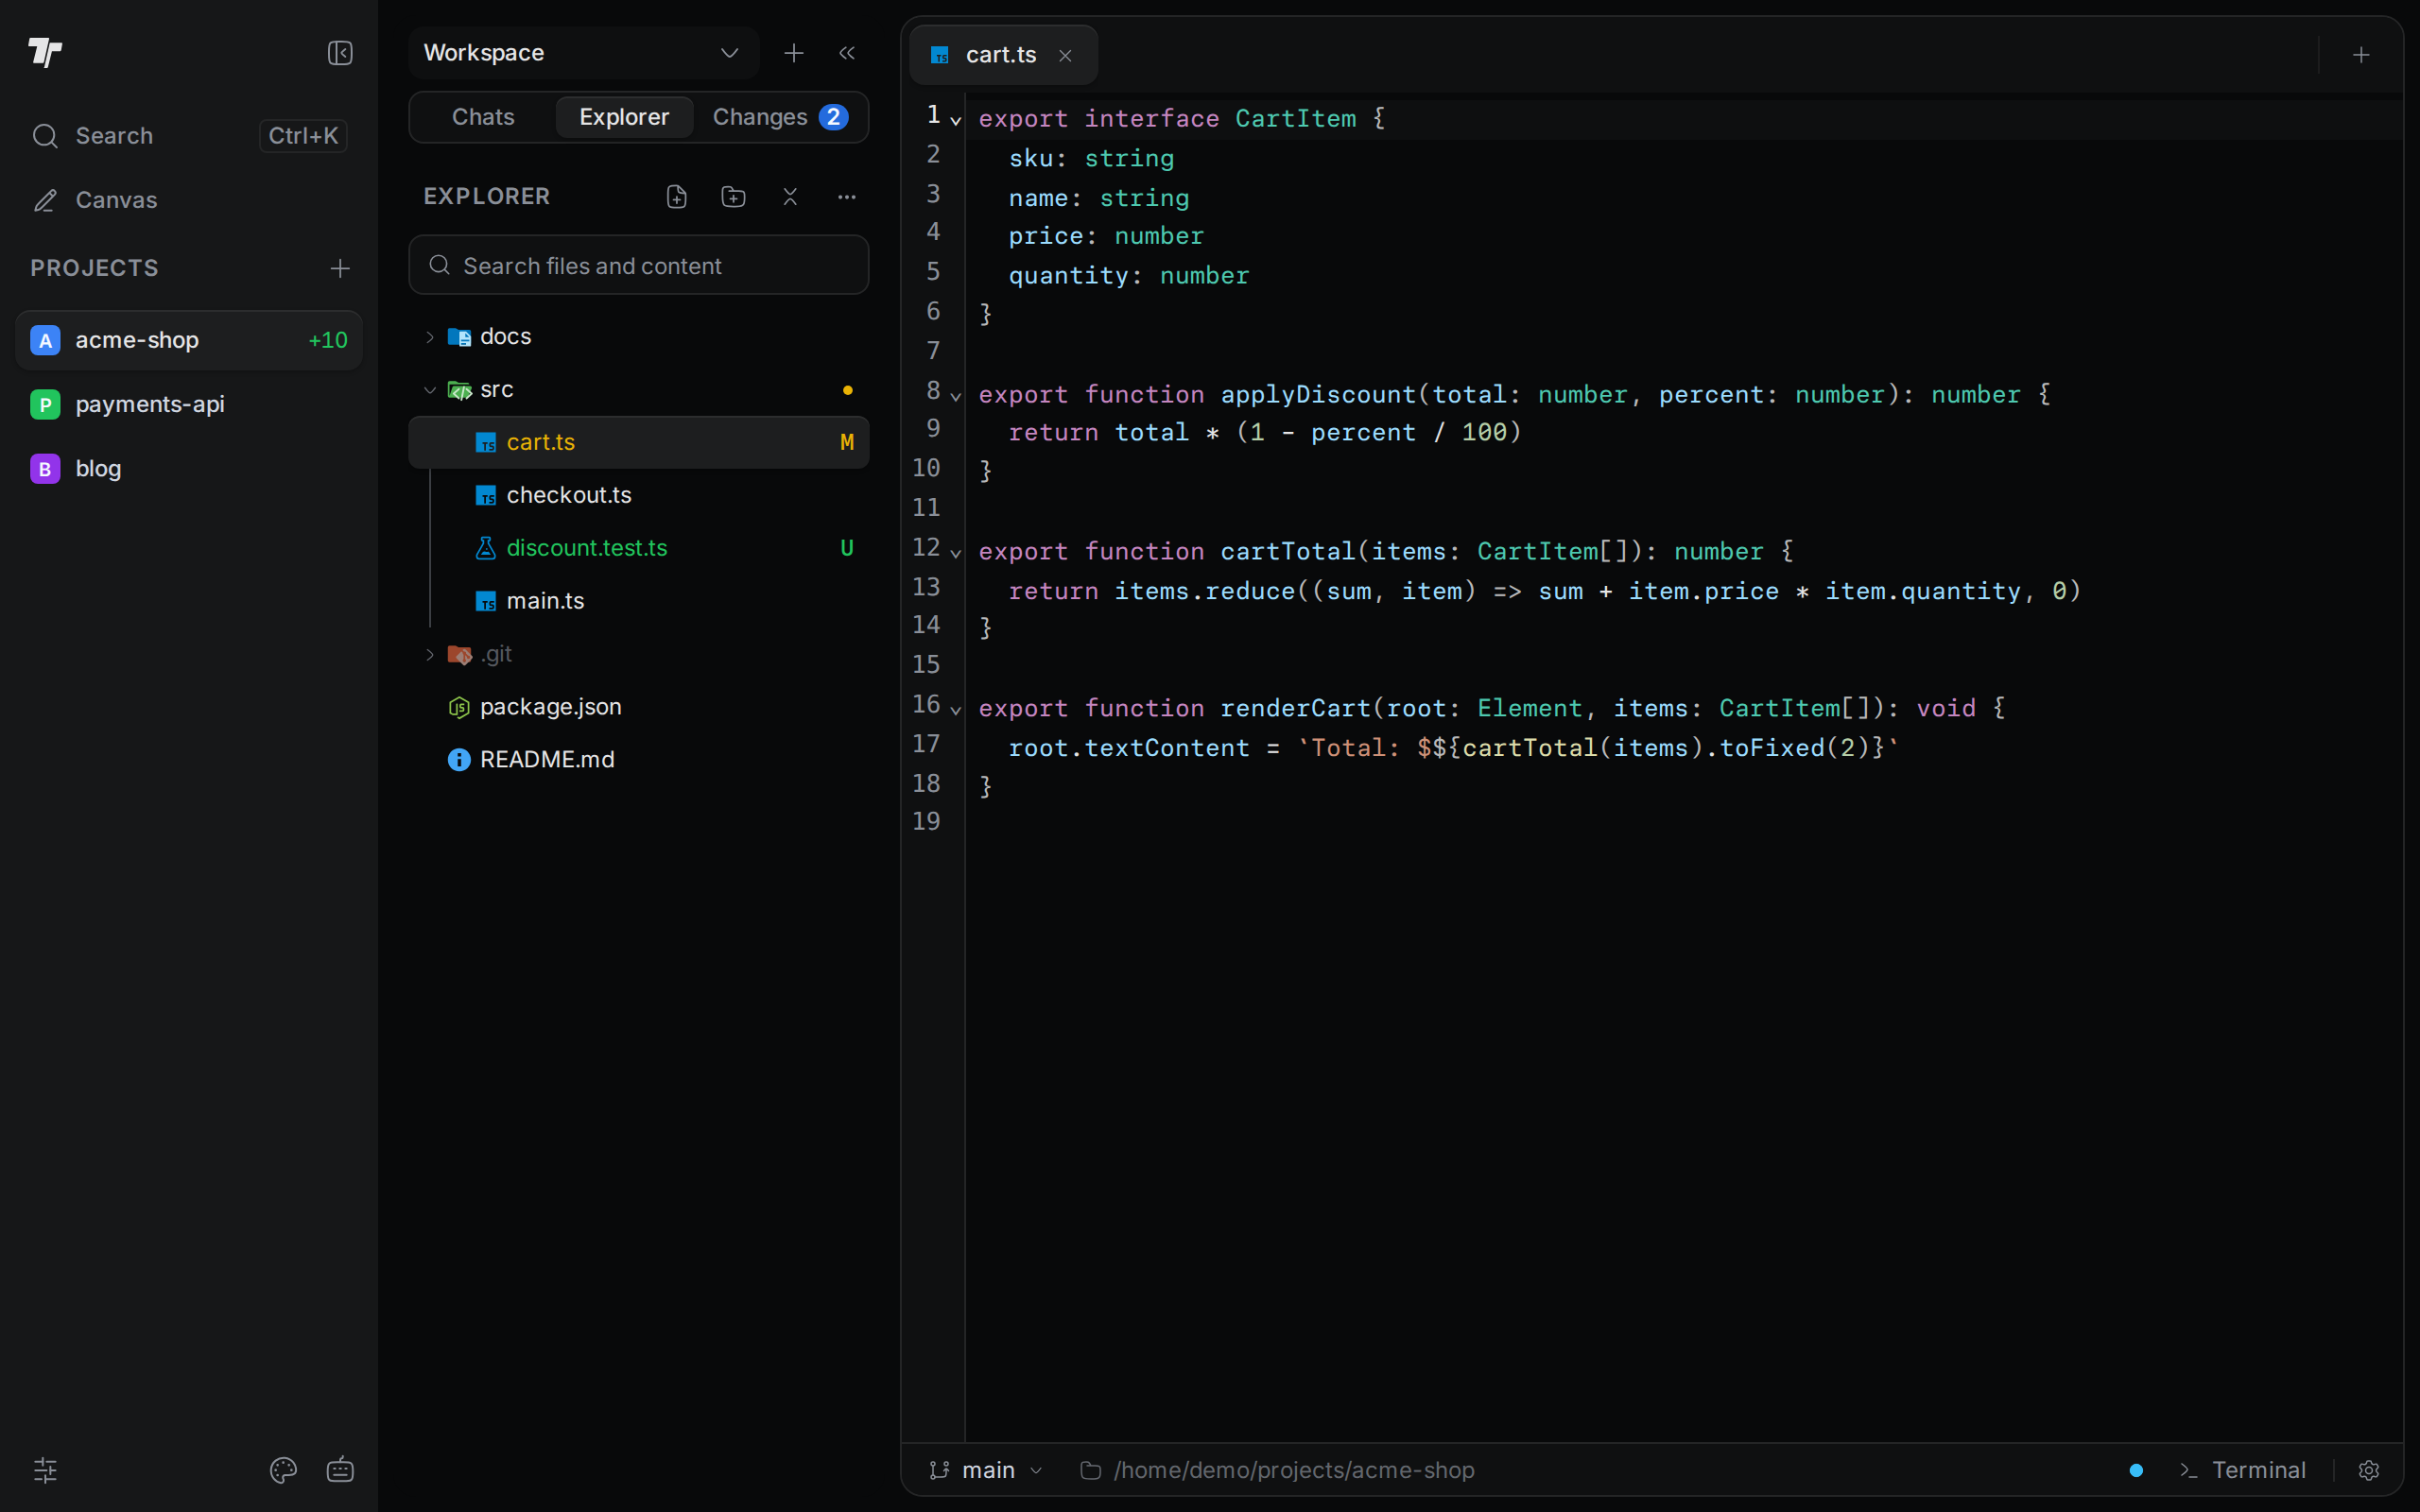Switch to the Changes tab
This screenshot has width=2420, height=1512.
[x=780, y=117]
